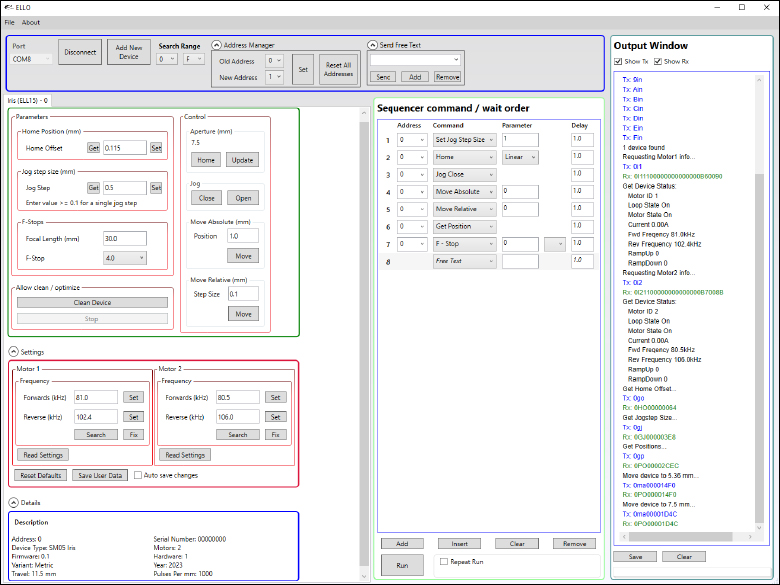The width and height of the screenshot is (780, 585).
Task: Toggle the Show Tx checkbox
Action: pyautogui.click(x=617, y=62)
